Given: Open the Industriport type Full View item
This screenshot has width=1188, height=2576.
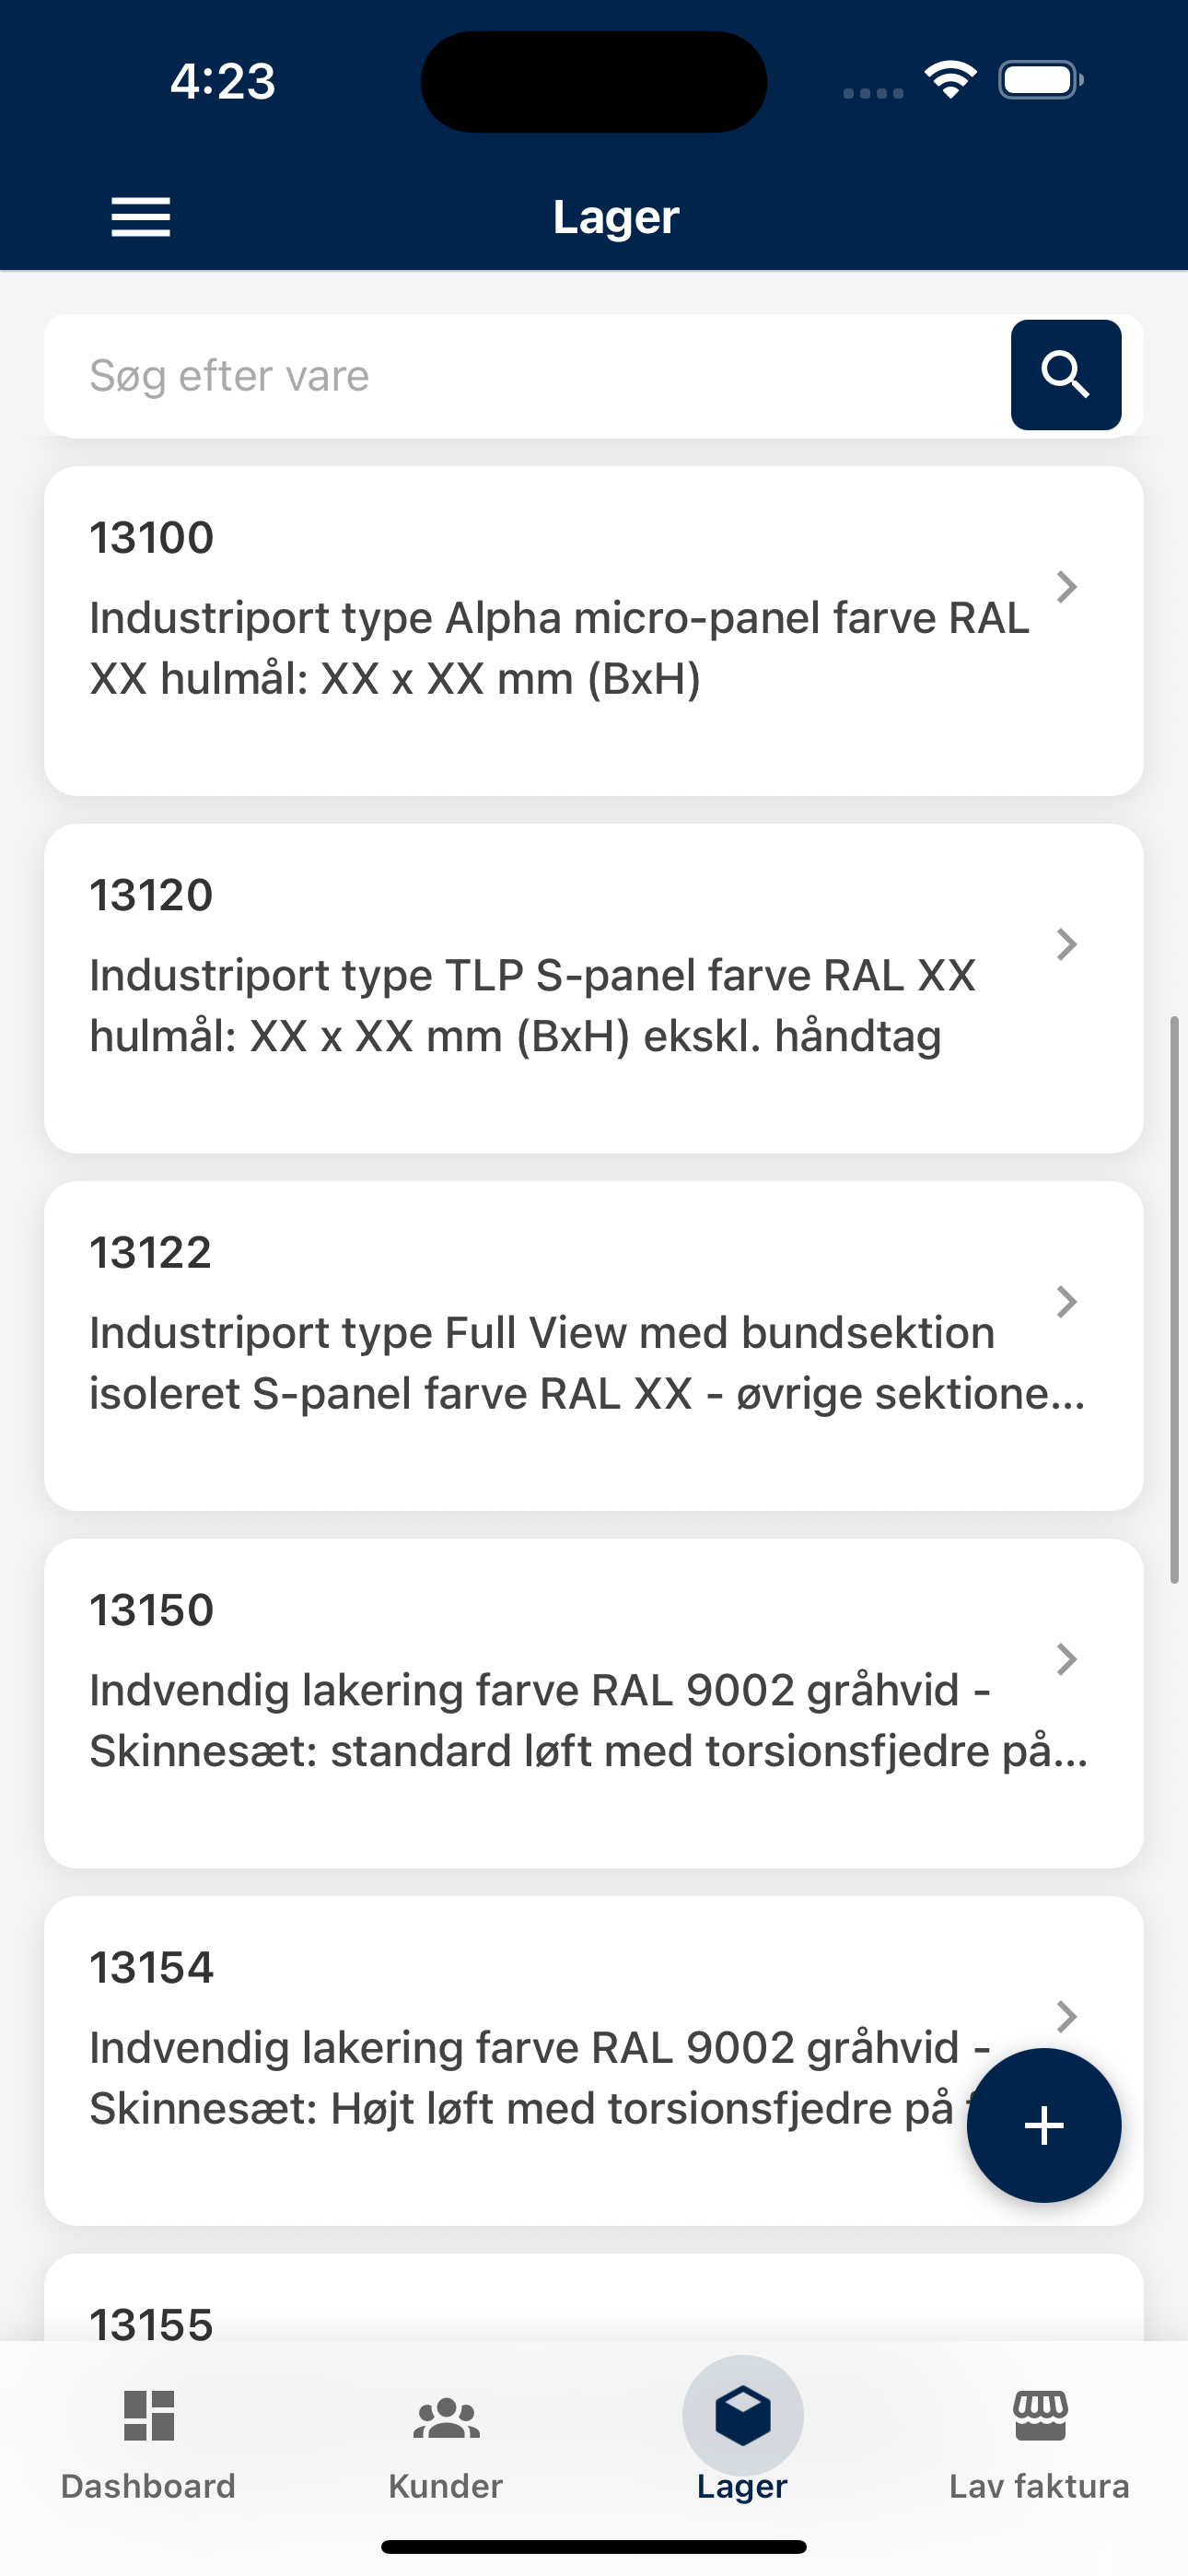Looking at the screenshot, I should pyautogui.click(x=558, y=1362).
